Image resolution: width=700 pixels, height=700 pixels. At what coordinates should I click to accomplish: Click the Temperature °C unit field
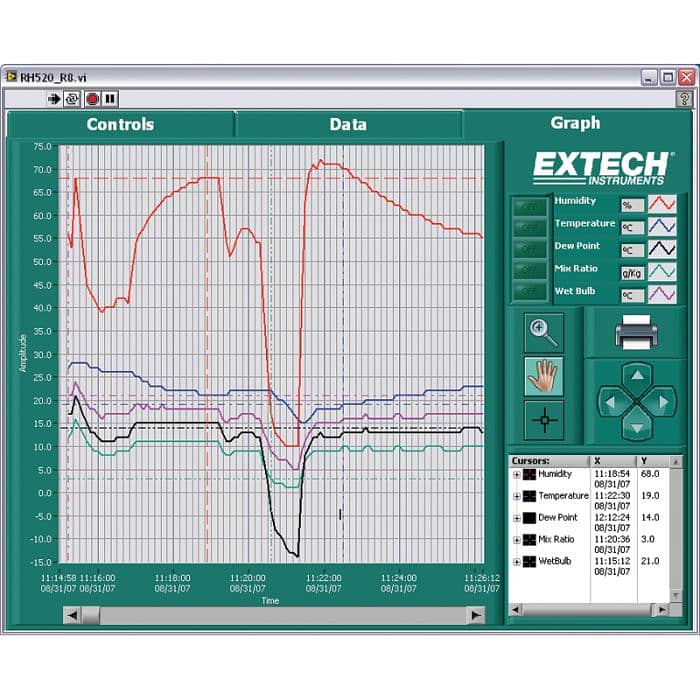click(x=633, y=228)
